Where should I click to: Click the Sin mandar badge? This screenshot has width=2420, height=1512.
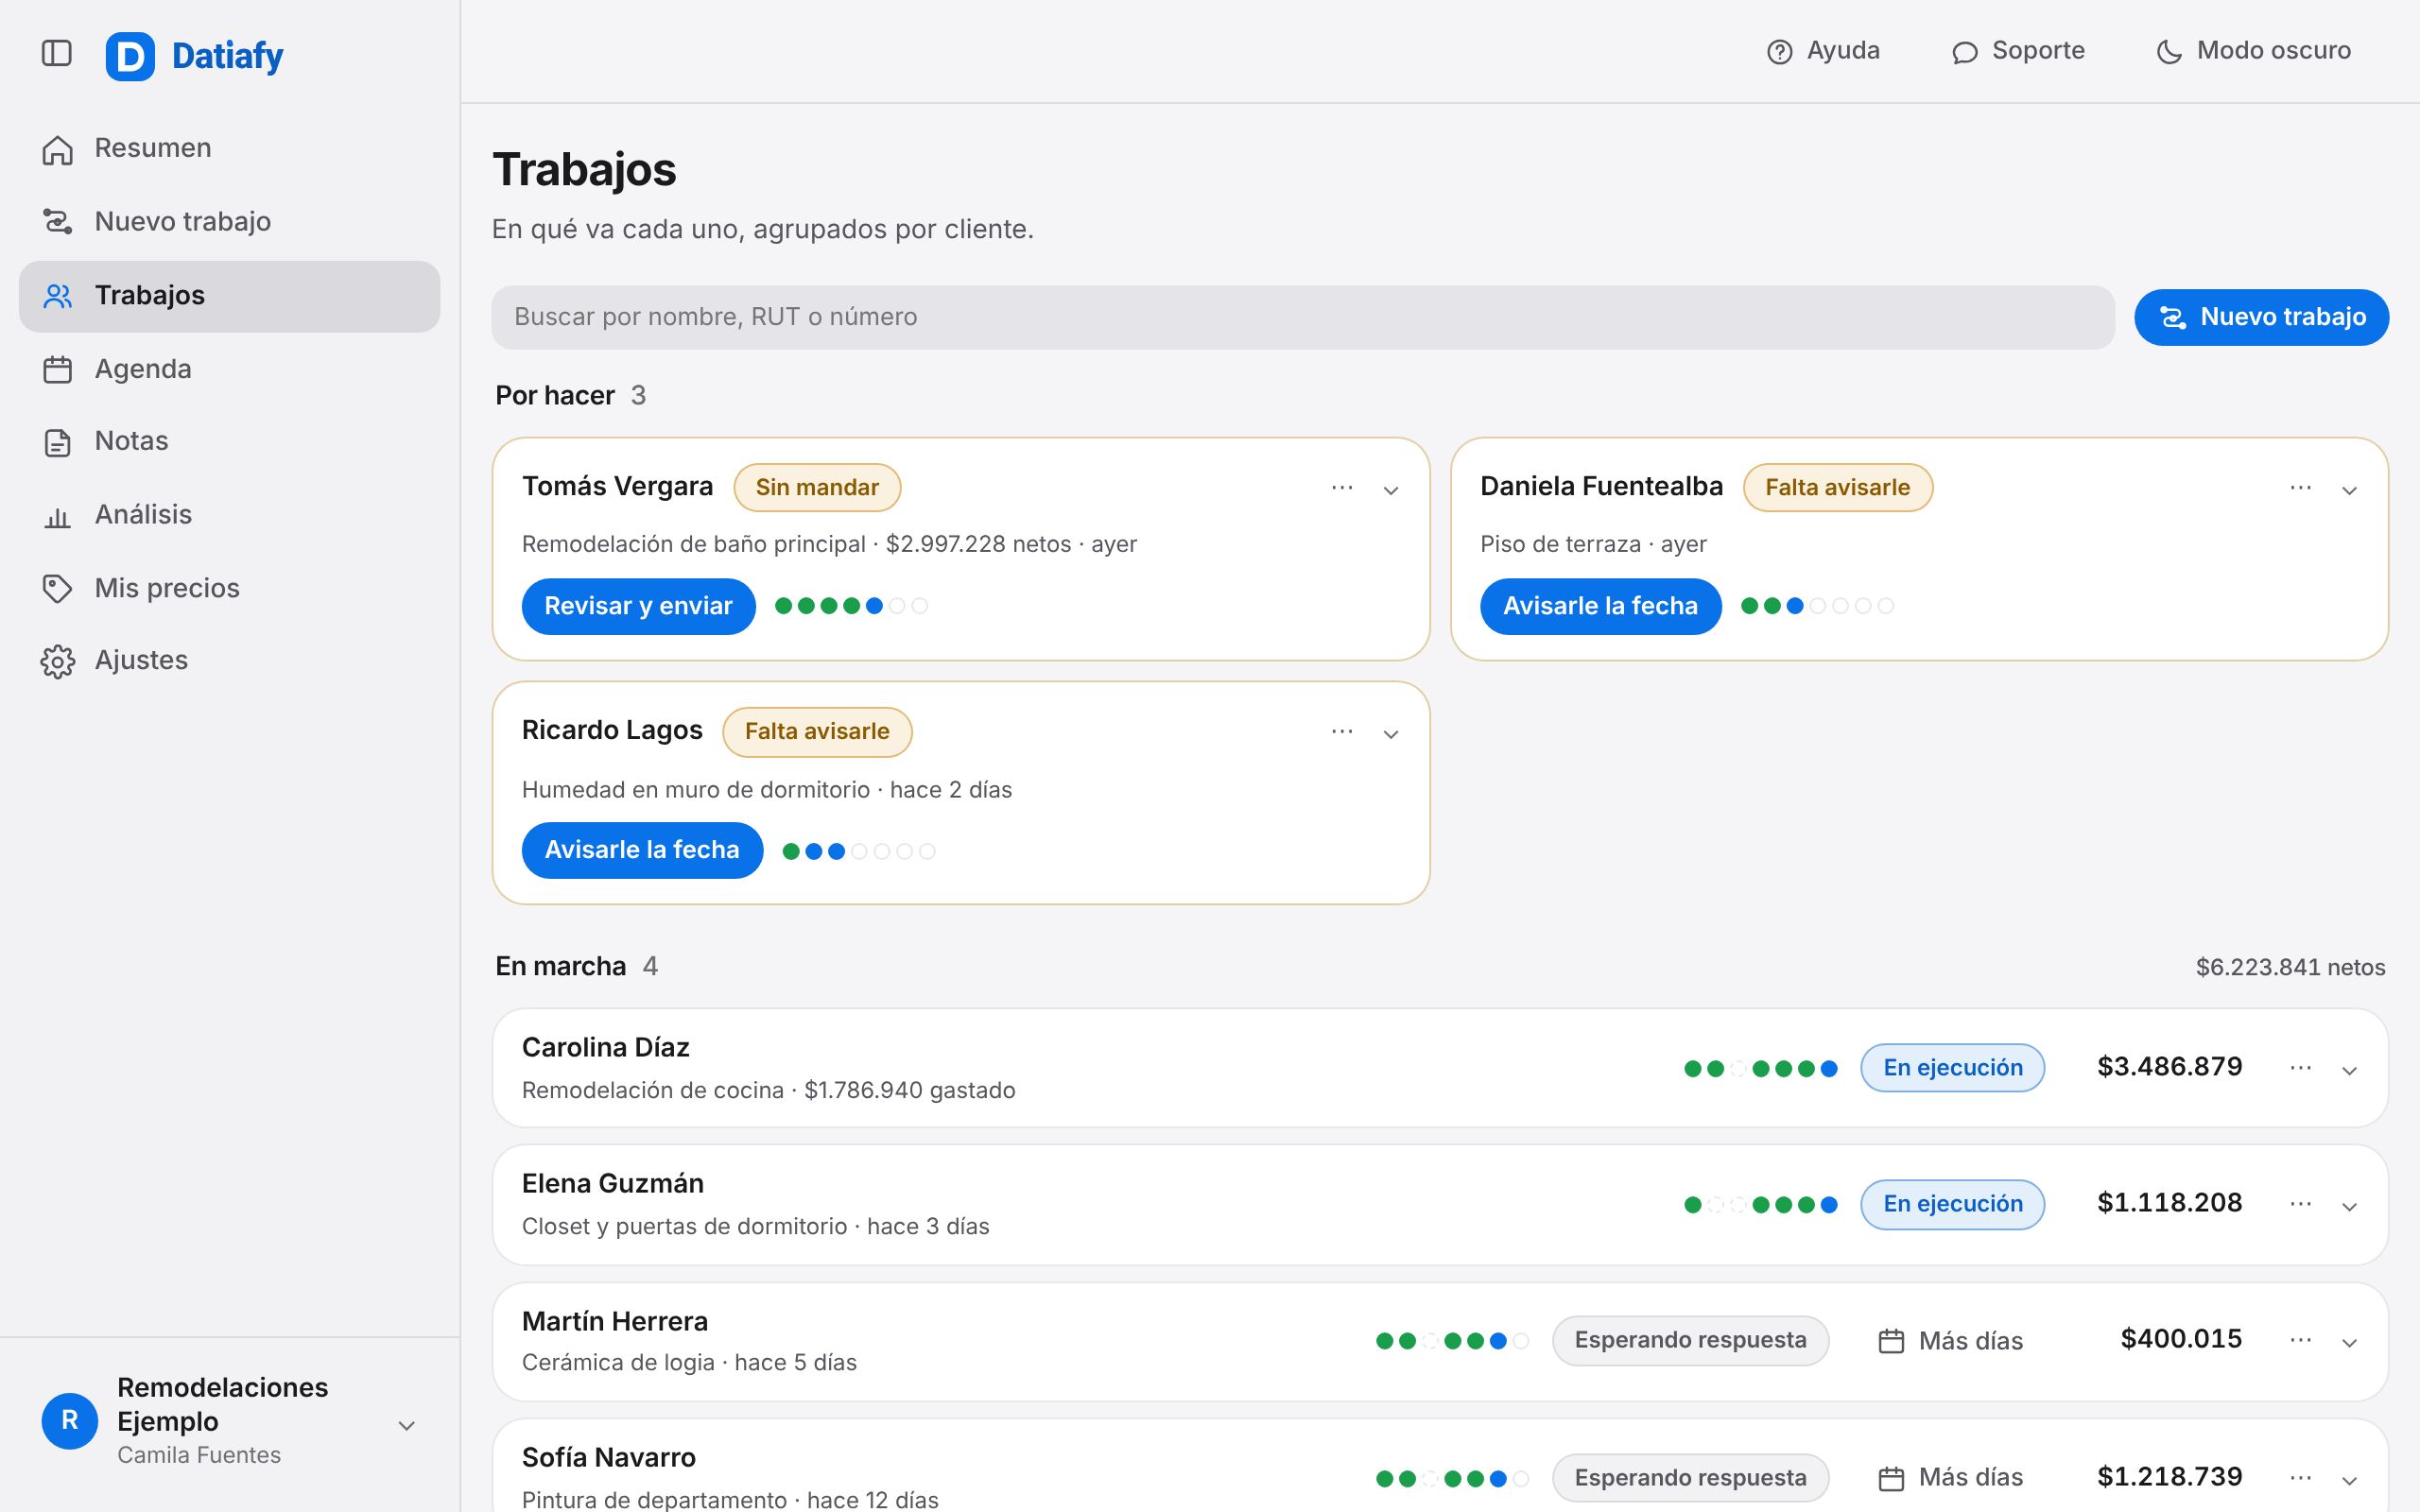coord(817,488)
